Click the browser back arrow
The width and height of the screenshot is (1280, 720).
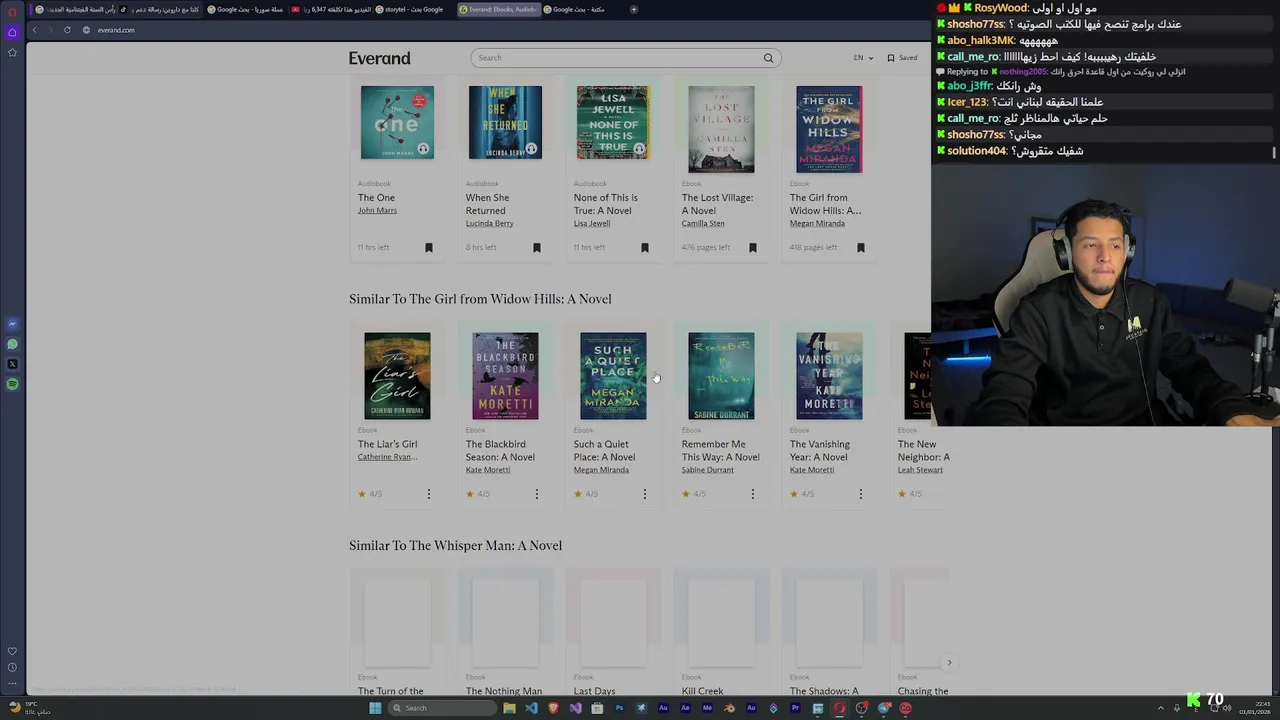pyautogui.click(x=34, y=30)
